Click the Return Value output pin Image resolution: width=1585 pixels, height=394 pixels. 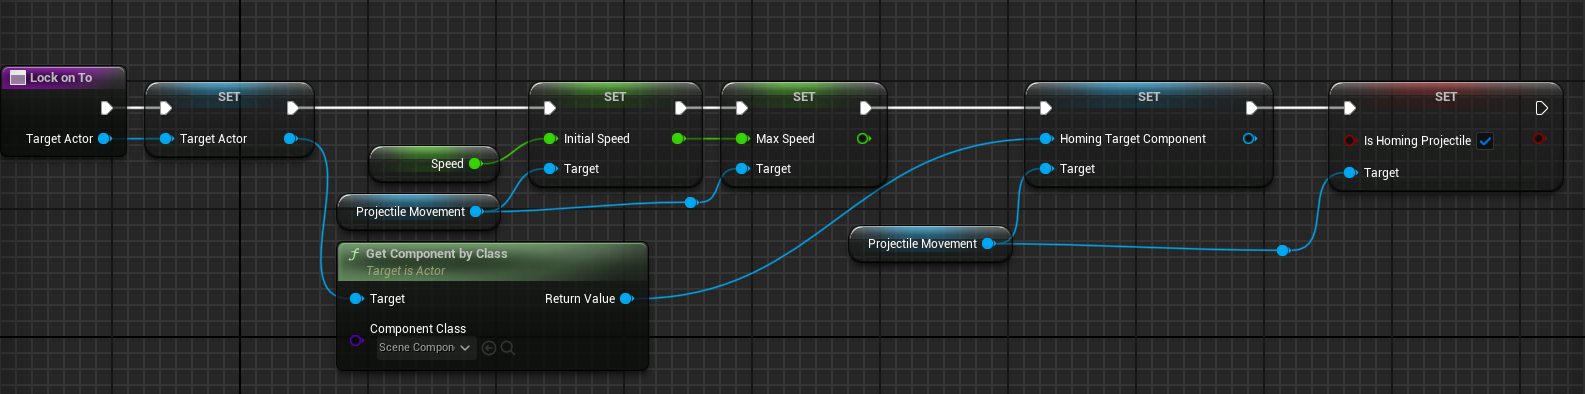pos(627,299)
